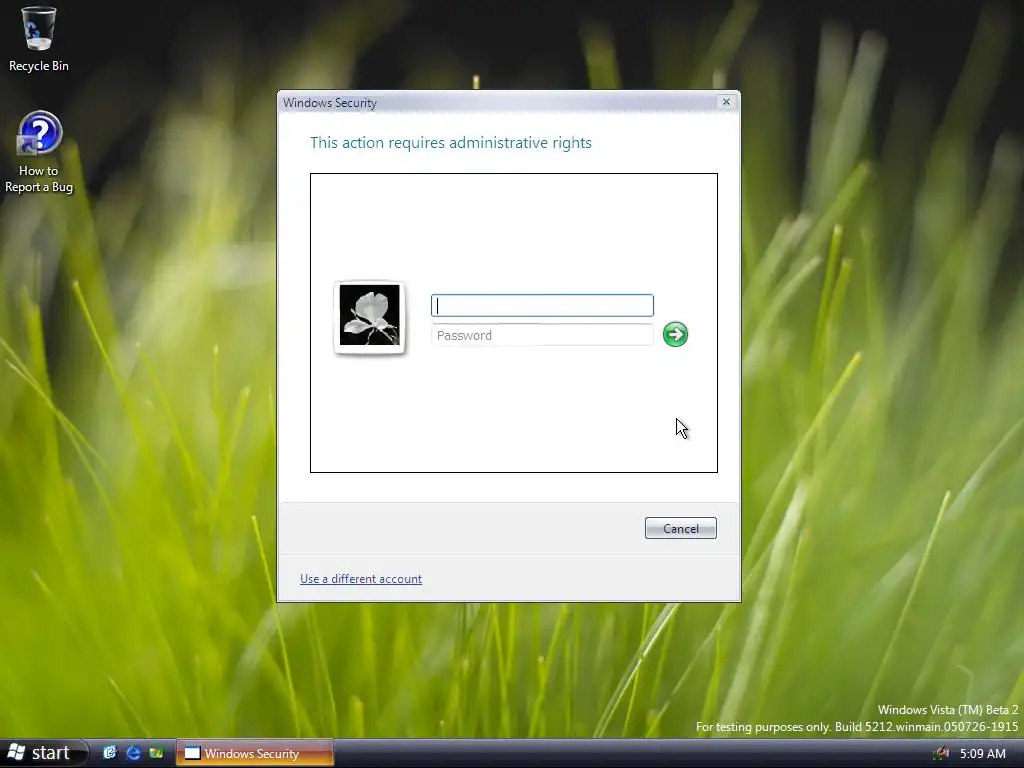
Task: Click the first quick launch icon
Action: click(x=110, y=753)
